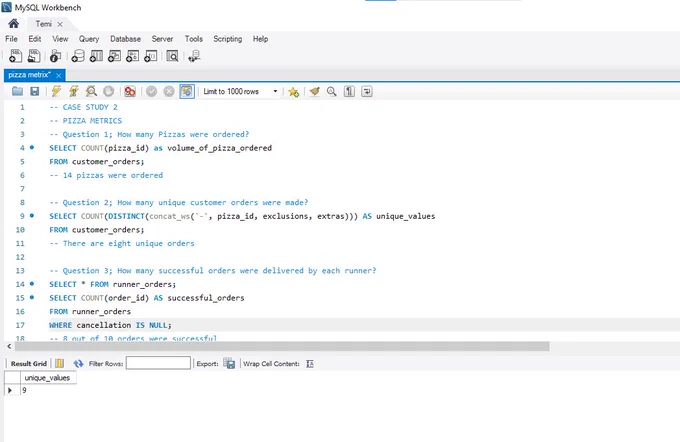This screenshot has width=680, height=442.
Task: Open the Query menu
Action: click(89, 39)
